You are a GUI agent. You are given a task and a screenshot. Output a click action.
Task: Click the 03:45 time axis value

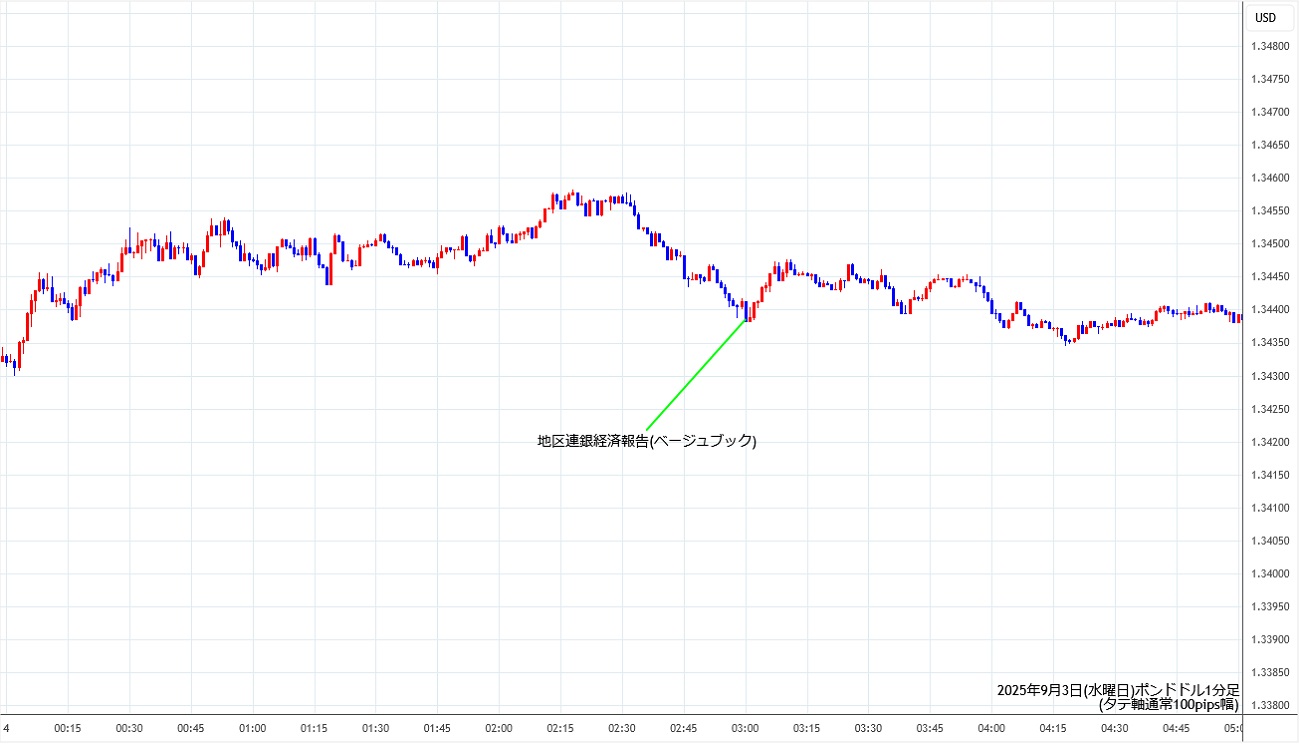click(930, 729)
